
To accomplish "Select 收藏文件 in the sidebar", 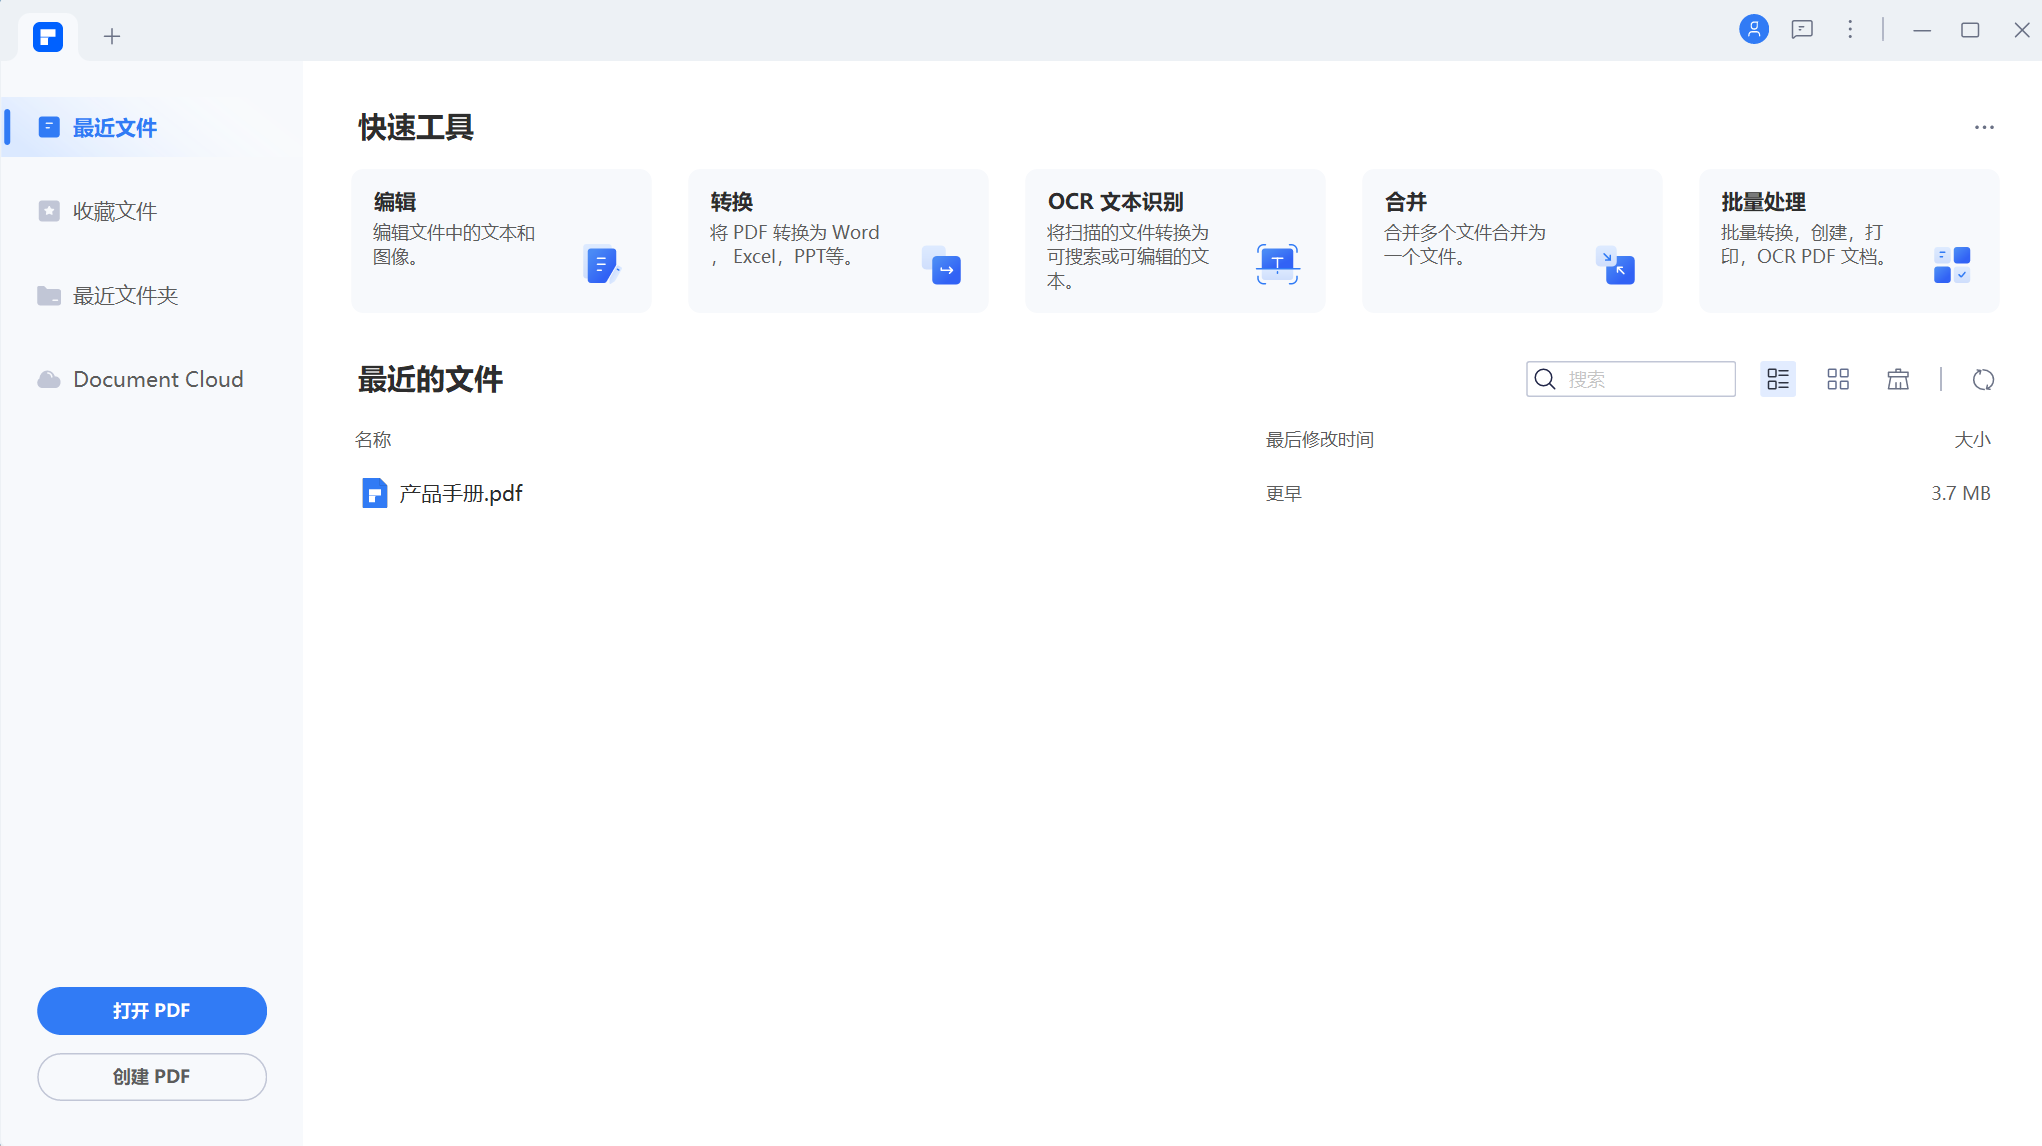I will 114,211.
